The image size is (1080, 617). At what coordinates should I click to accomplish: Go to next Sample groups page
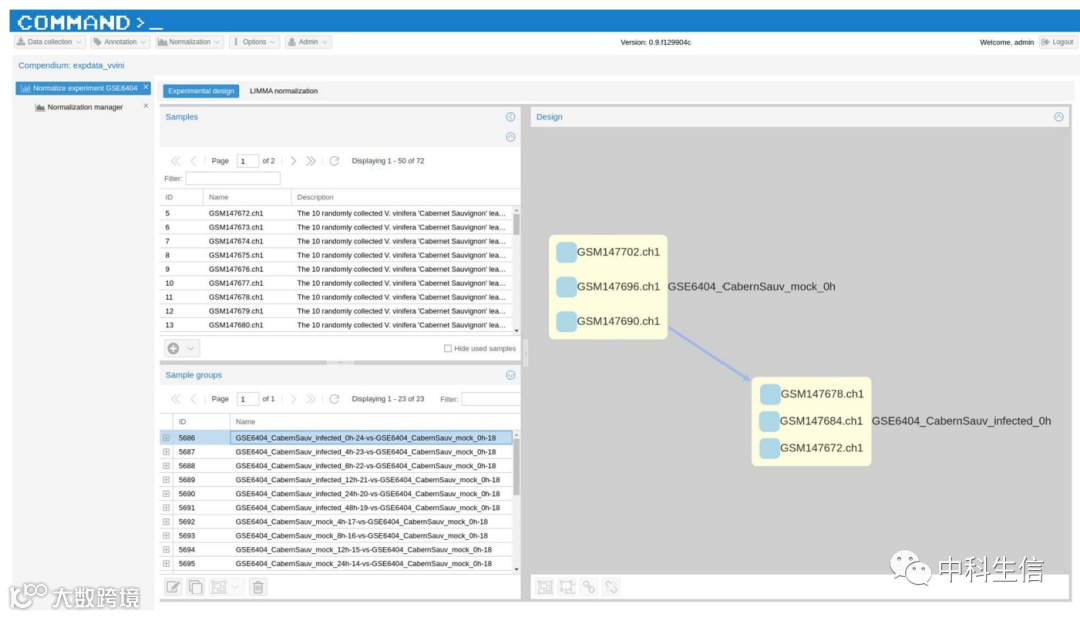tap(293, 399)
